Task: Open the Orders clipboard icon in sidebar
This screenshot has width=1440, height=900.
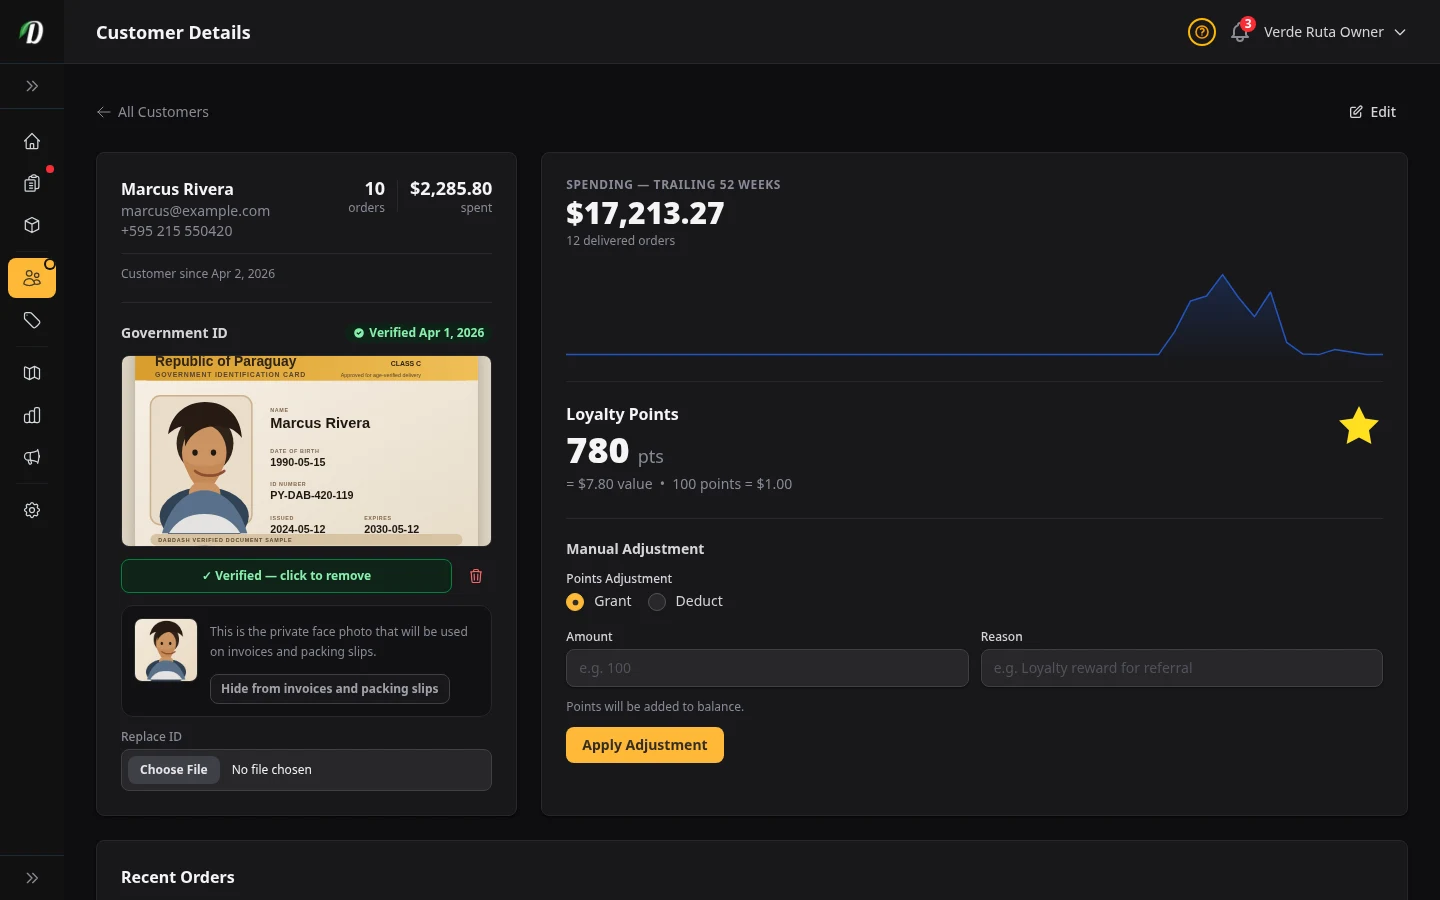Action: point(32,184)
